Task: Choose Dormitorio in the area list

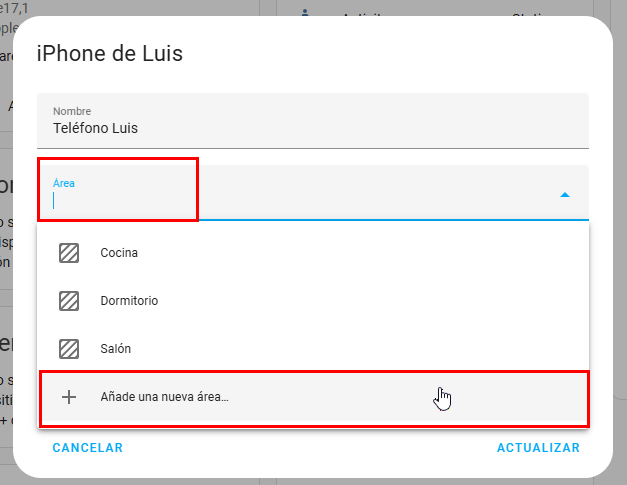Action: pyautogui.click(x=129, y=300)
